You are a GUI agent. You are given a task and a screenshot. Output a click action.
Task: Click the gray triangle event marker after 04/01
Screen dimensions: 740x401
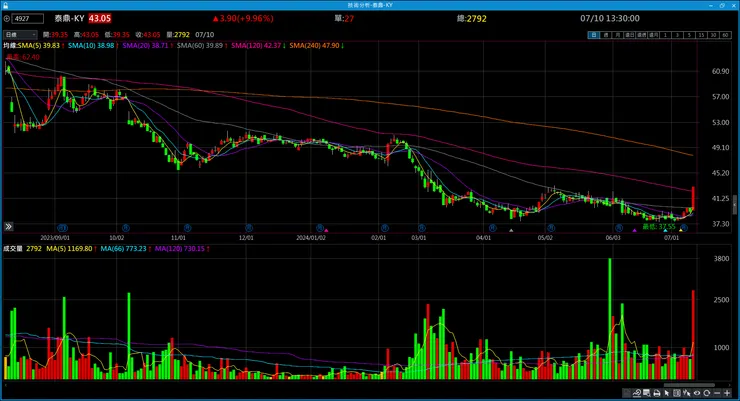(511, 231)
